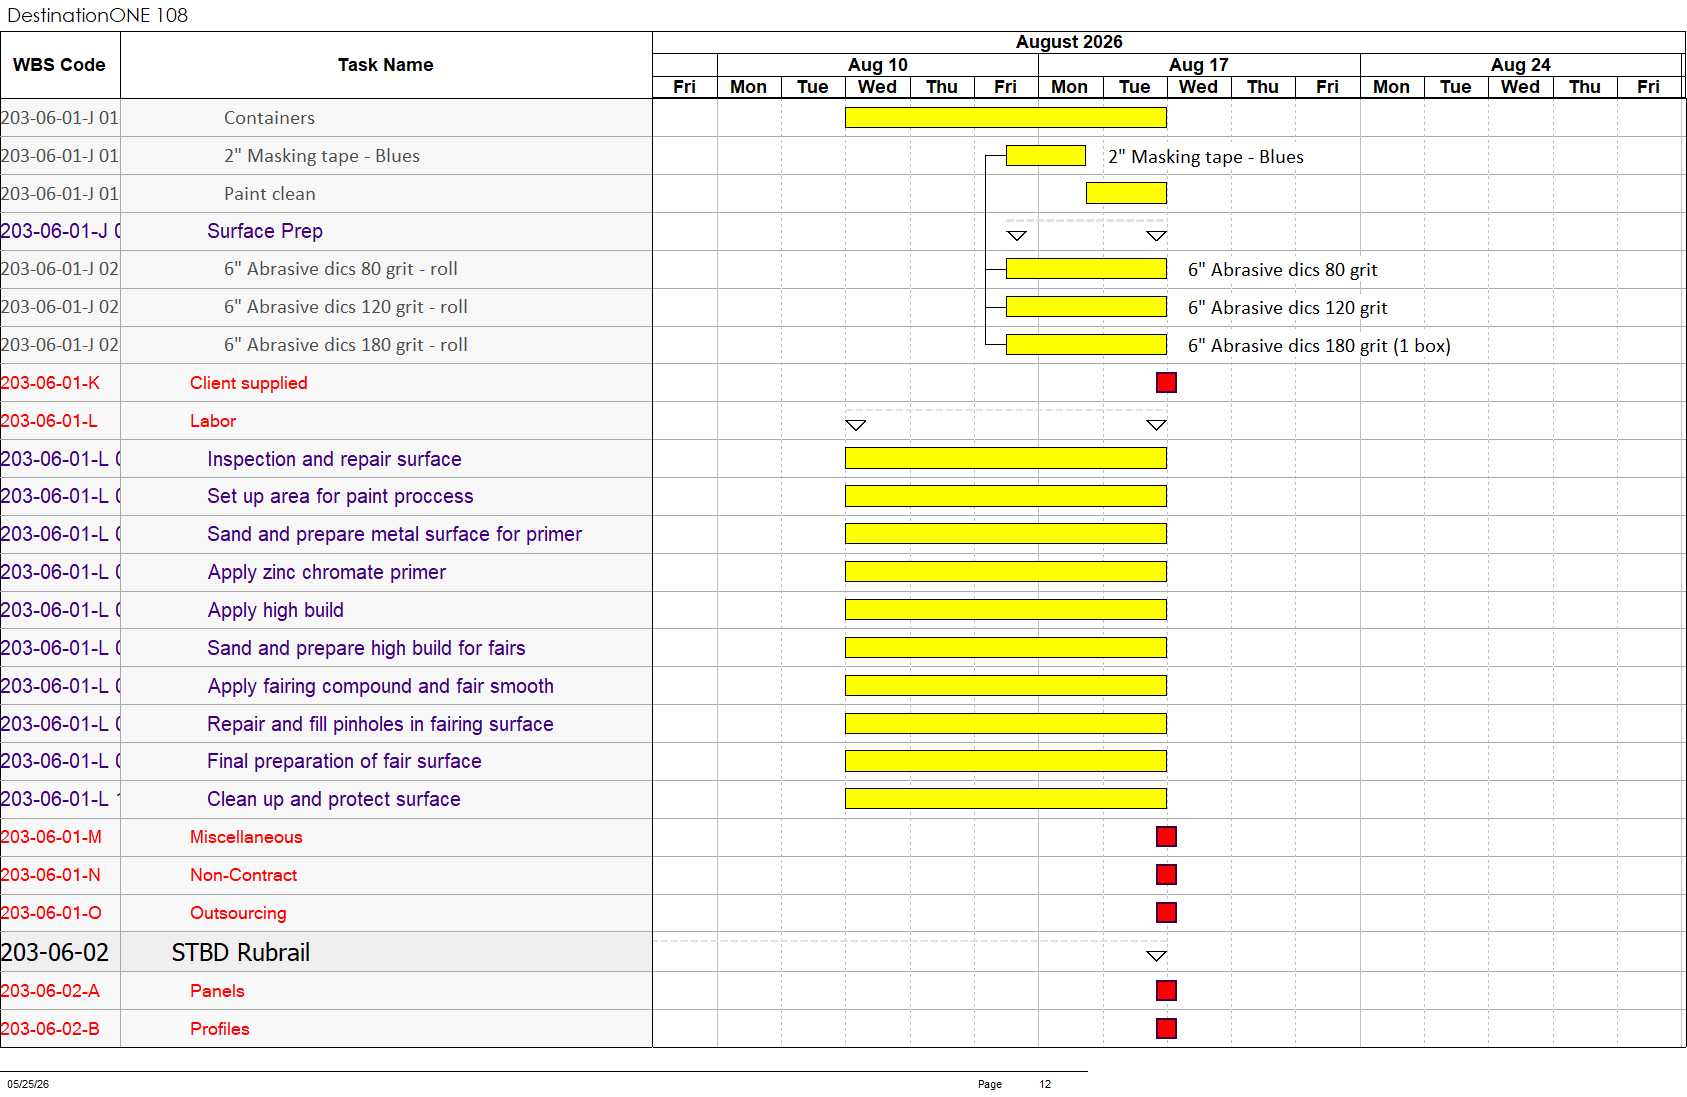Viewport: 1687px width, 1097px height.
Task: Select the Apply high build Gantt bar
Action: coord(1006,610)
